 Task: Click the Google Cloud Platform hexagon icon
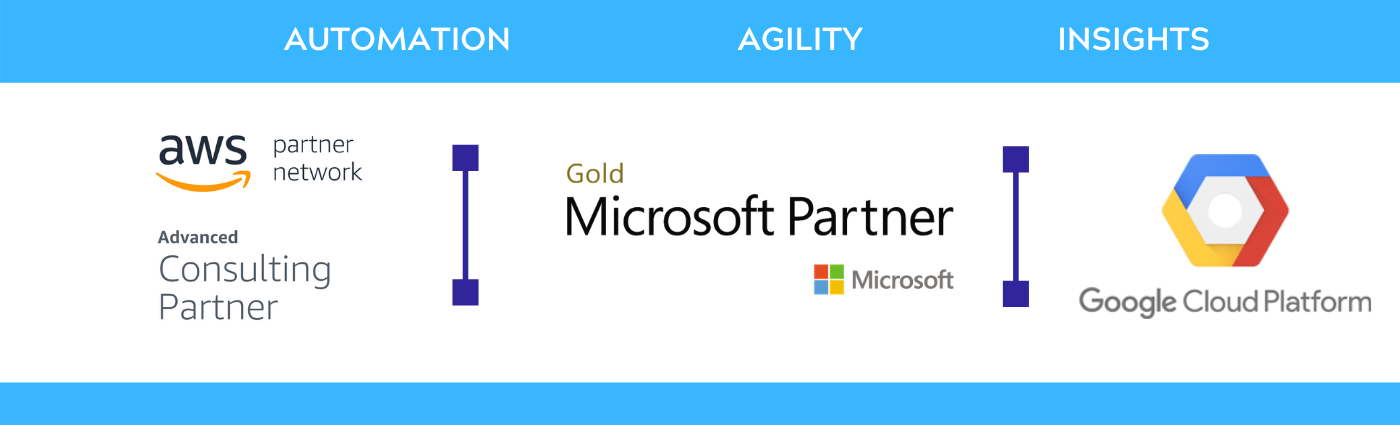[x=1225, y=210]
